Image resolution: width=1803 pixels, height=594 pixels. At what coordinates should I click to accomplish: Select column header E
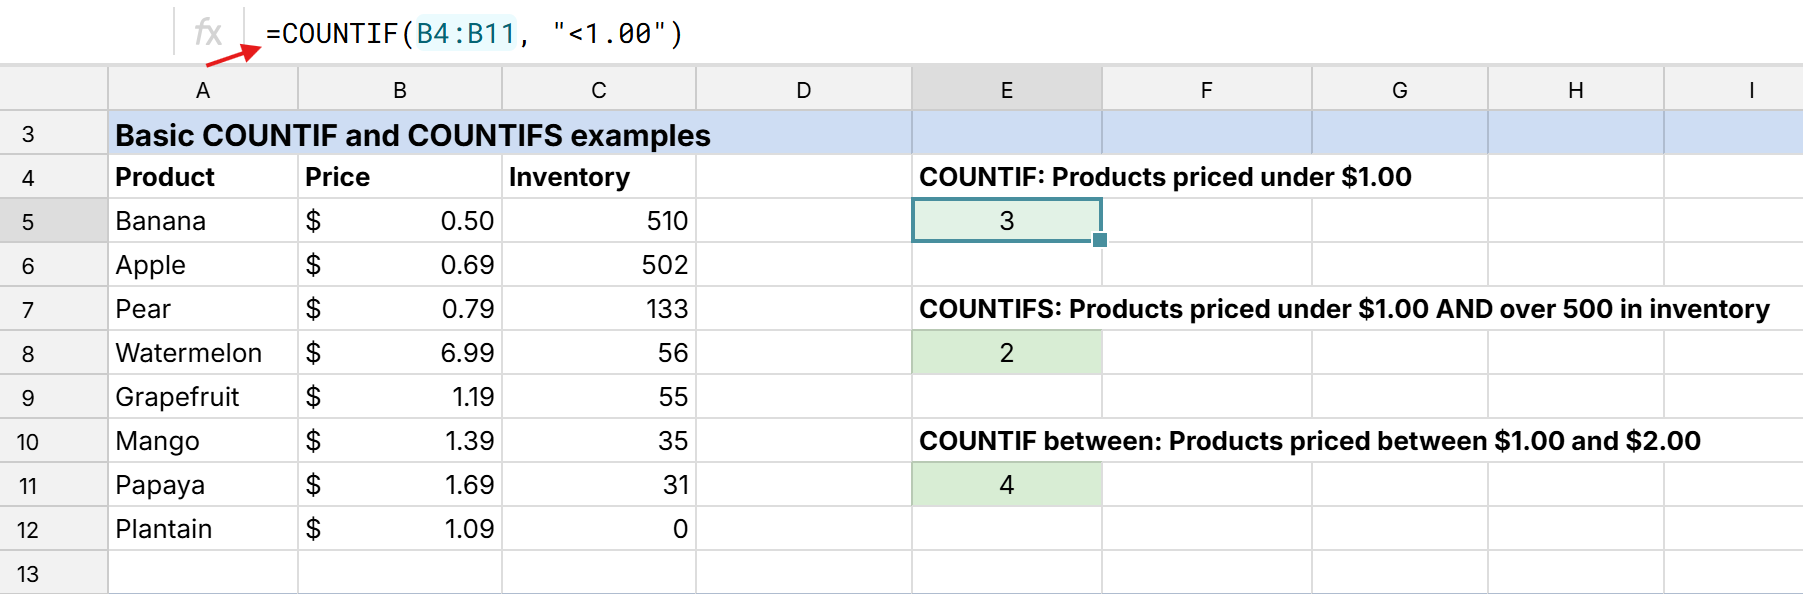click(1005, 88)
